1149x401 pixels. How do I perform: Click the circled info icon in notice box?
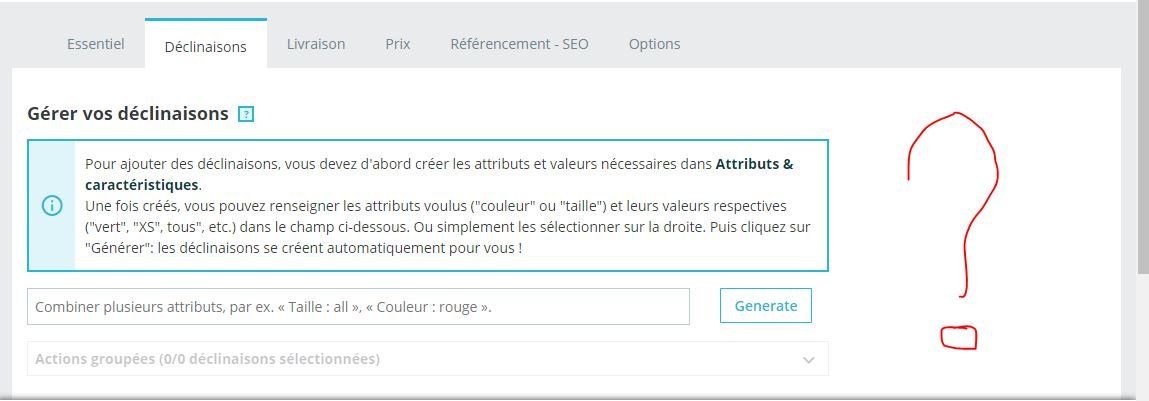click(52, 206)
